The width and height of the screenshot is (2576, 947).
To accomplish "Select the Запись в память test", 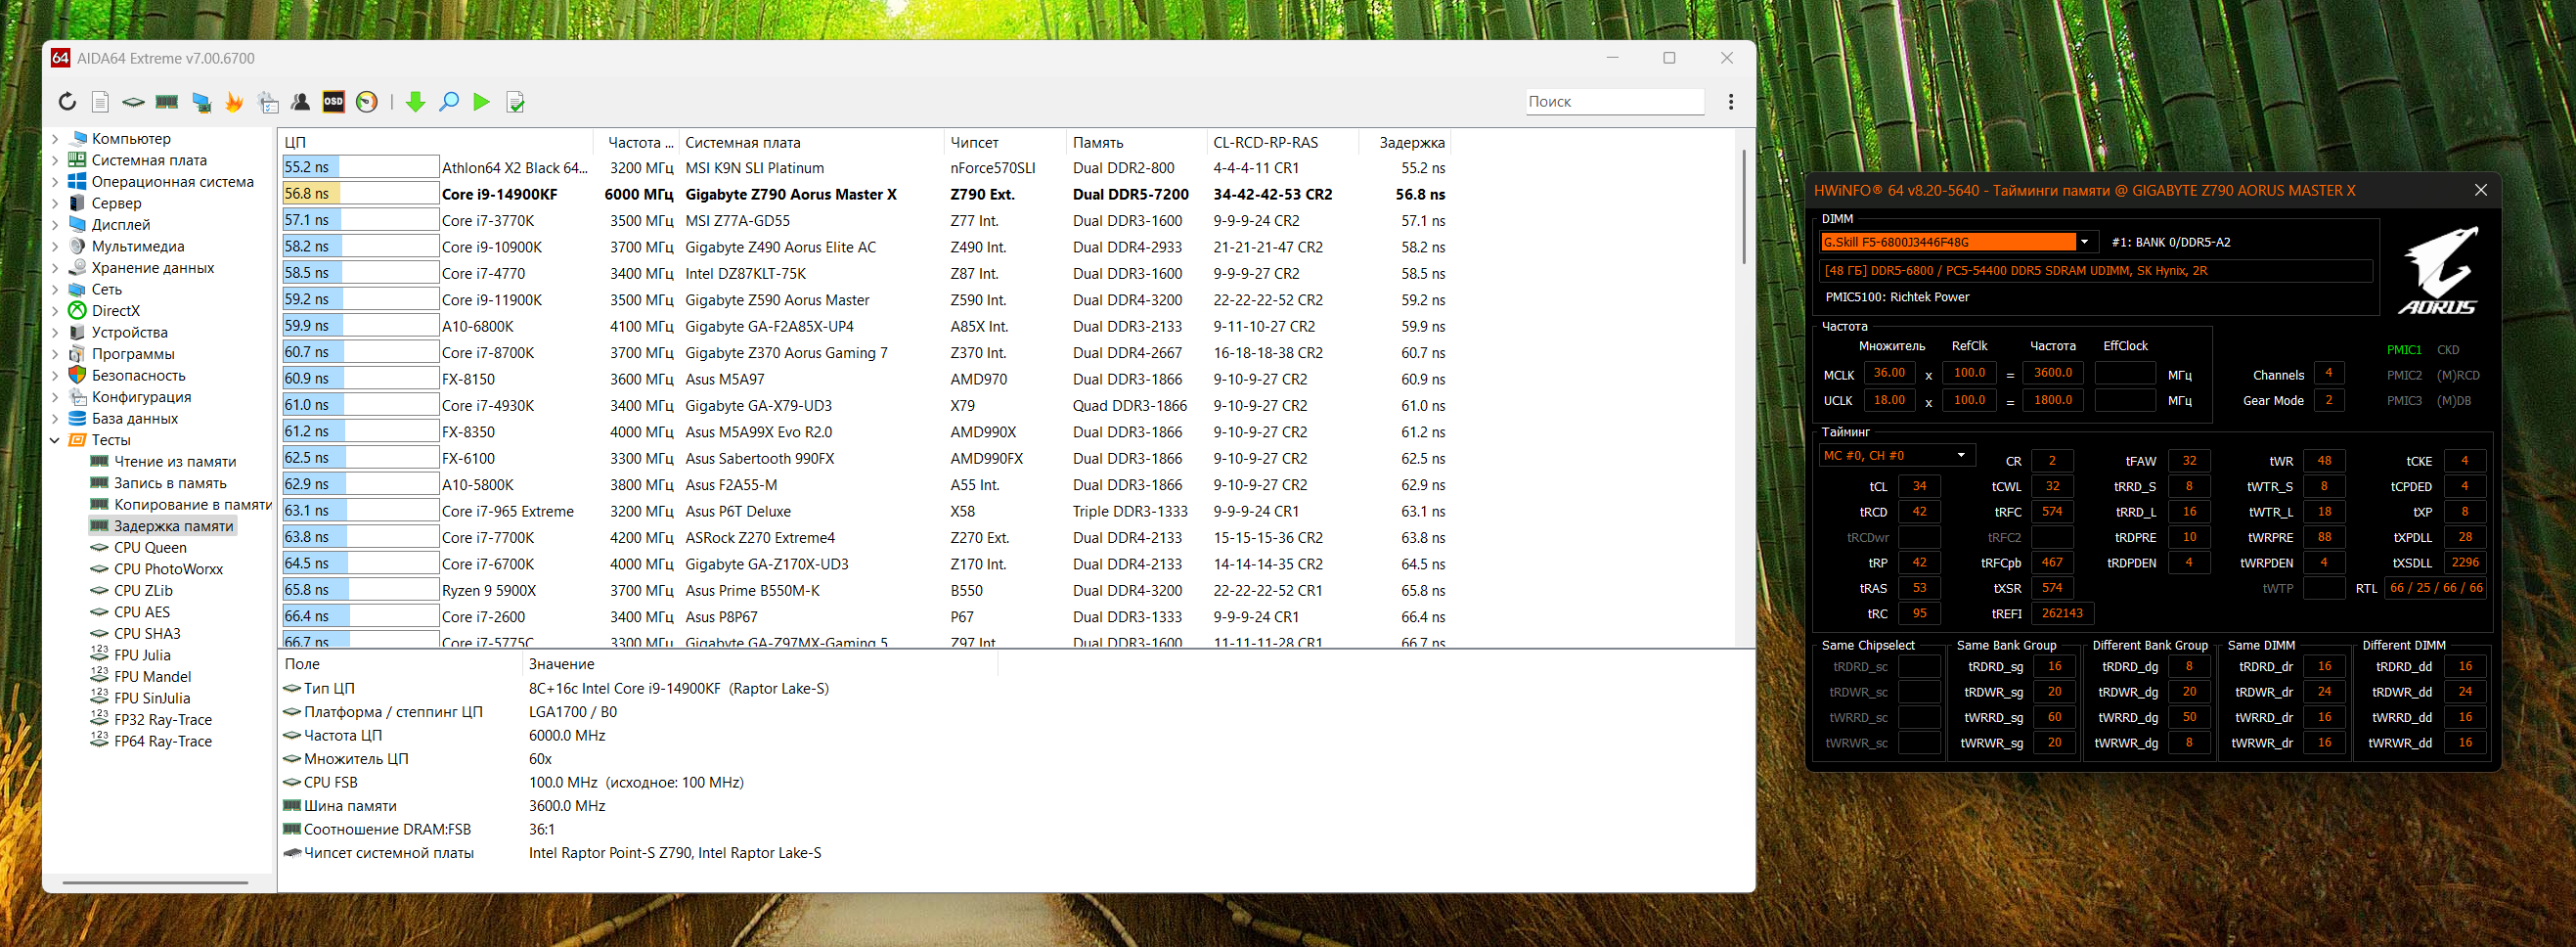I will click(x=170, y=483).
